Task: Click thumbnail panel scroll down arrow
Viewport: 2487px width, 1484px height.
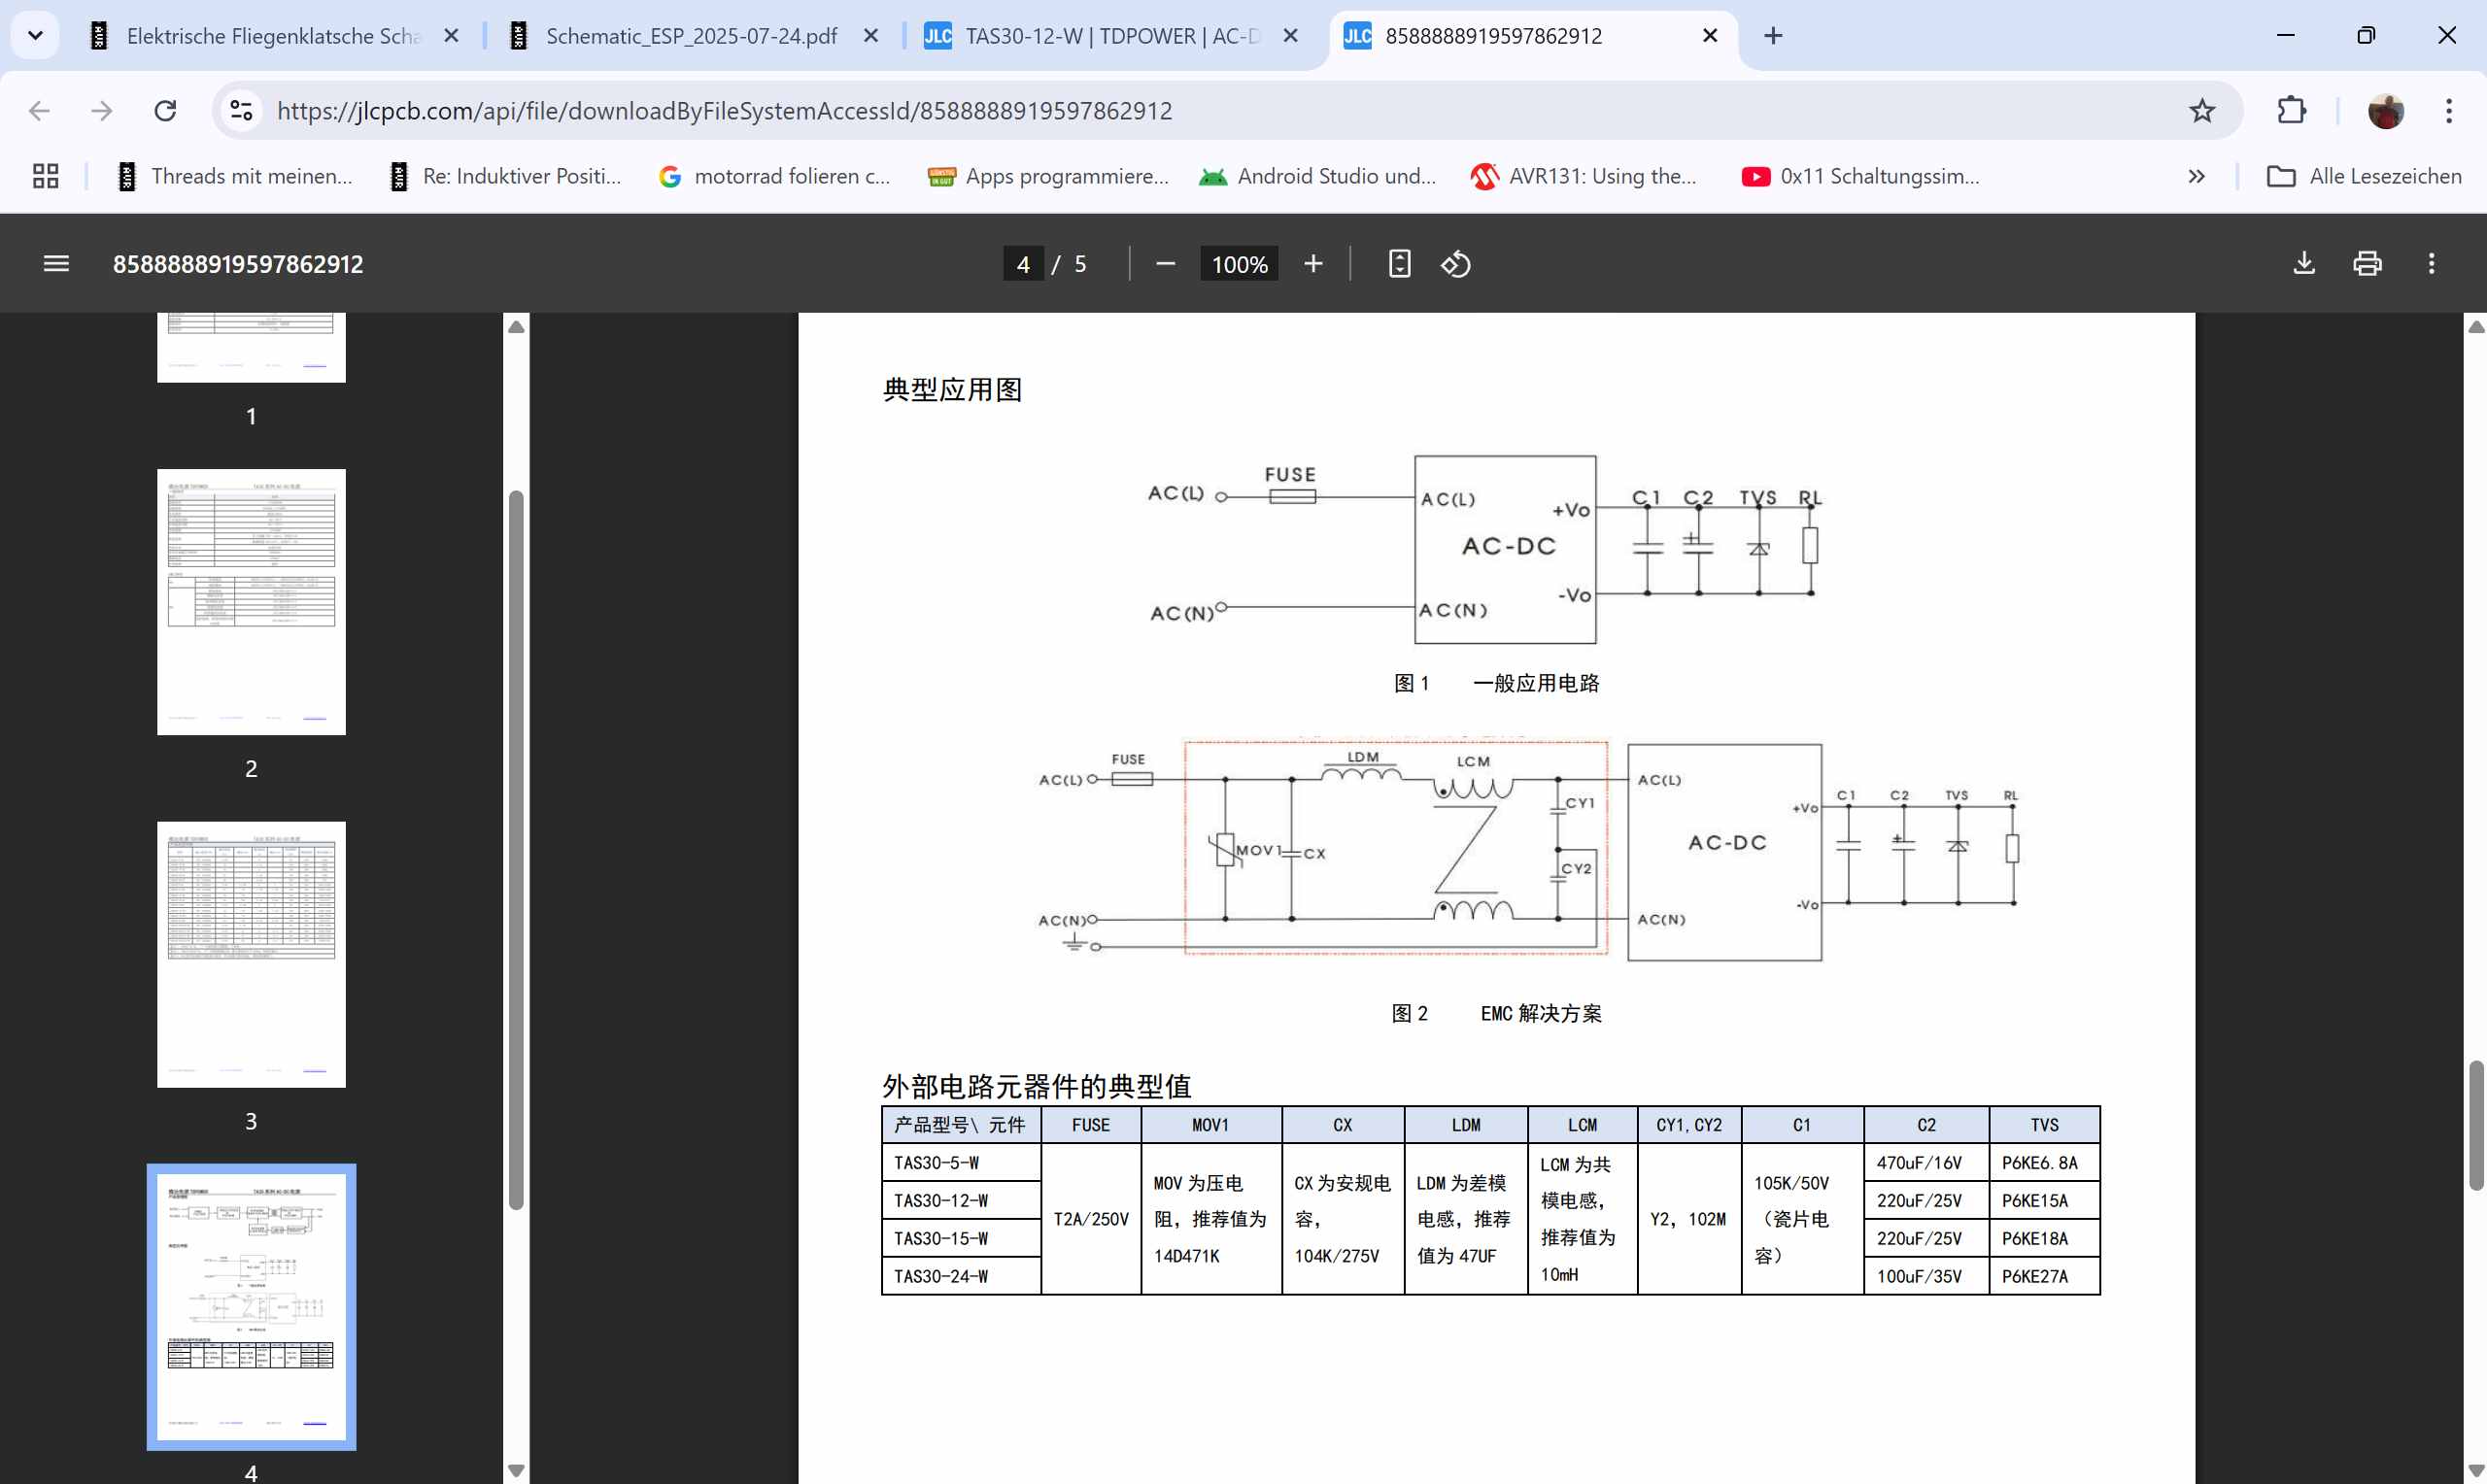Action: coord(516,1471)
